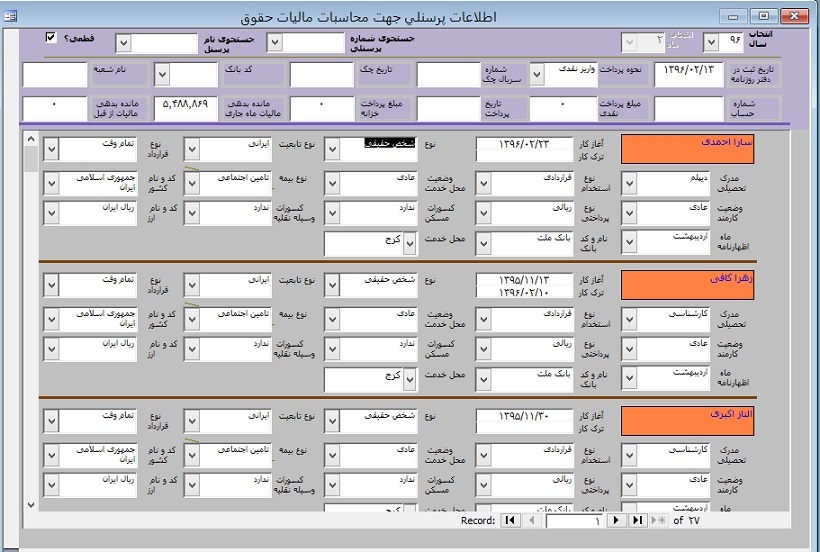Screen dimensions: 820x552
Task: Expand ماه اظهارنامه dropdown for سارا احمدی
Action: click(629, 242)
